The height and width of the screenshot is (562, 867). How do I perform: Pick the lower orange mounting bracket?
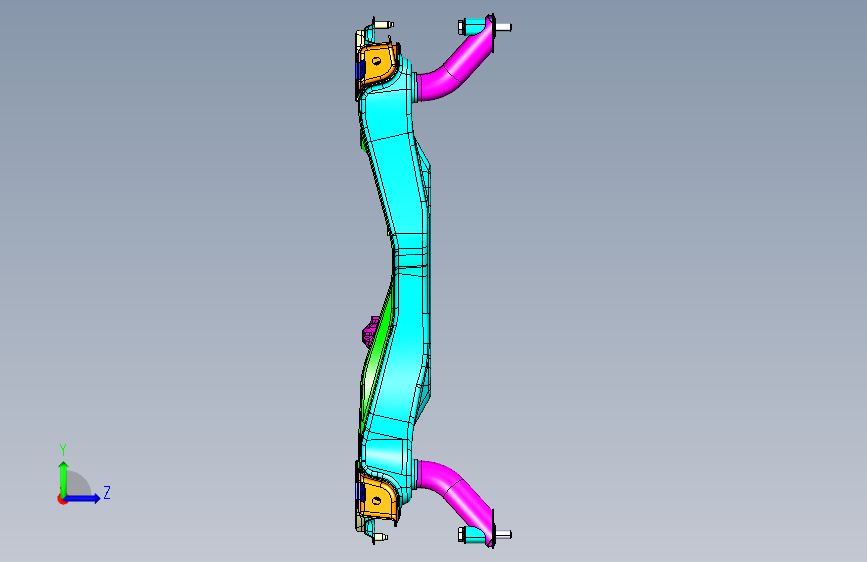[378, 499]
